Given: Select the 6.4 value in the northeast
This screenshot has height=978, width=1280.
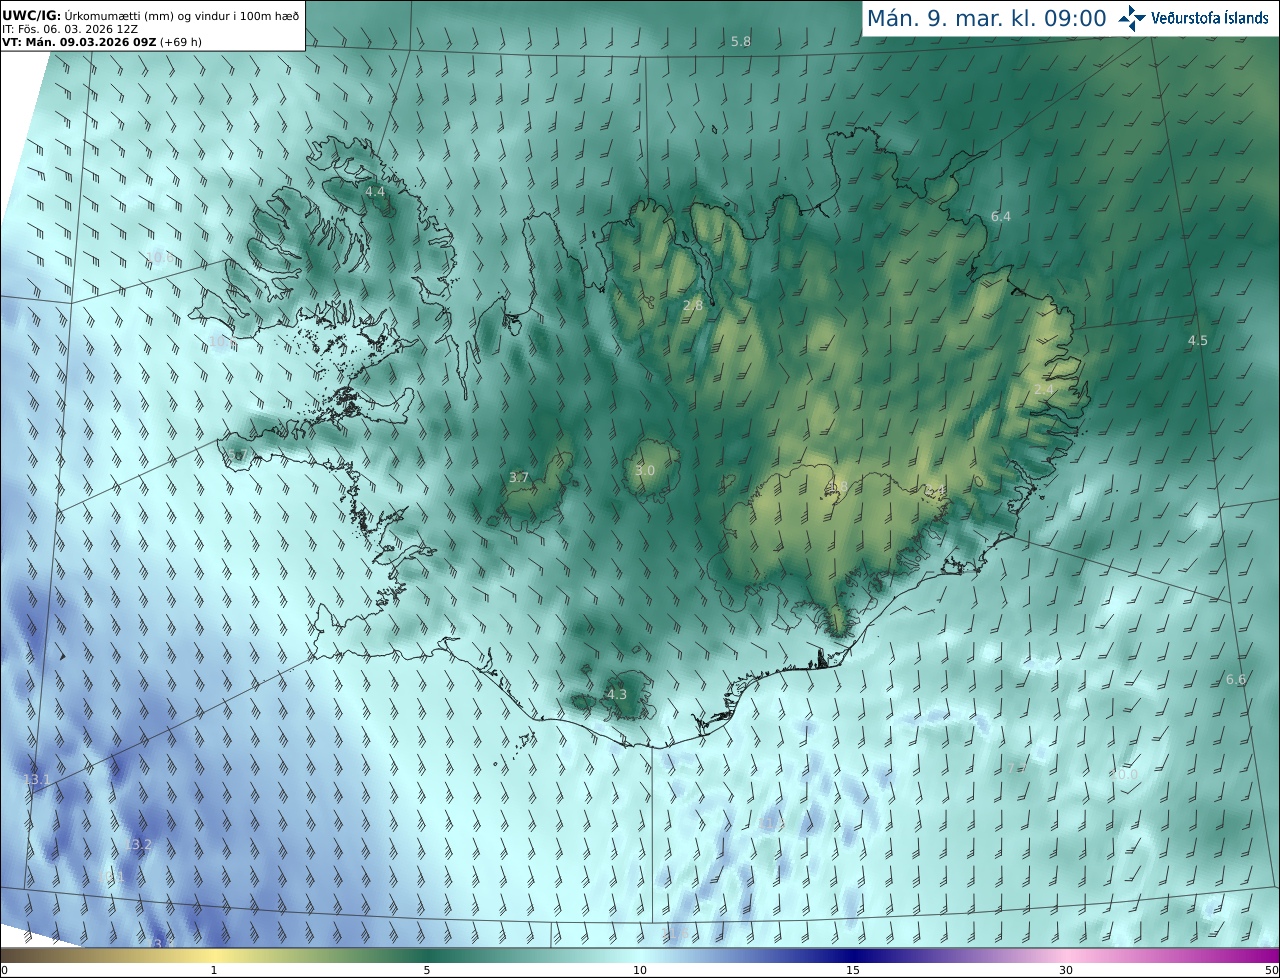Looking at the screenshot, I should (1001, 216).
